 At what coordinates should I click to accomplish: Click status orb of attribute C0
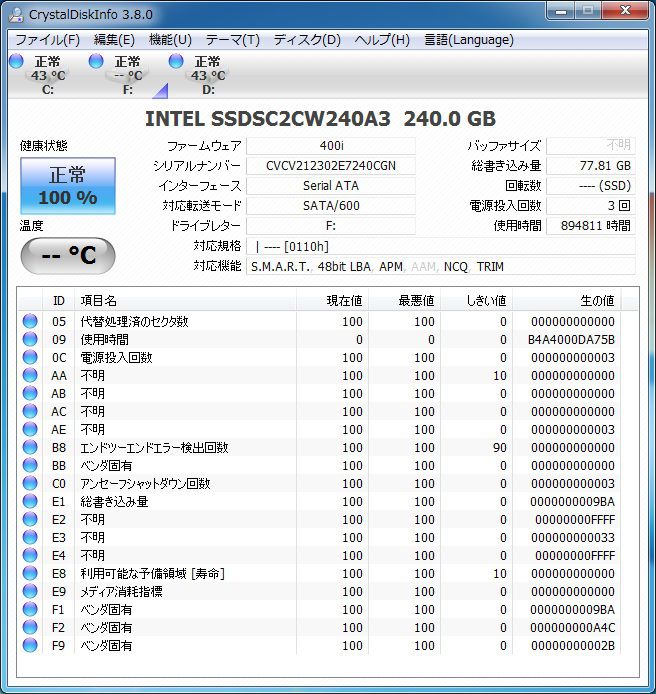[30, 483]
